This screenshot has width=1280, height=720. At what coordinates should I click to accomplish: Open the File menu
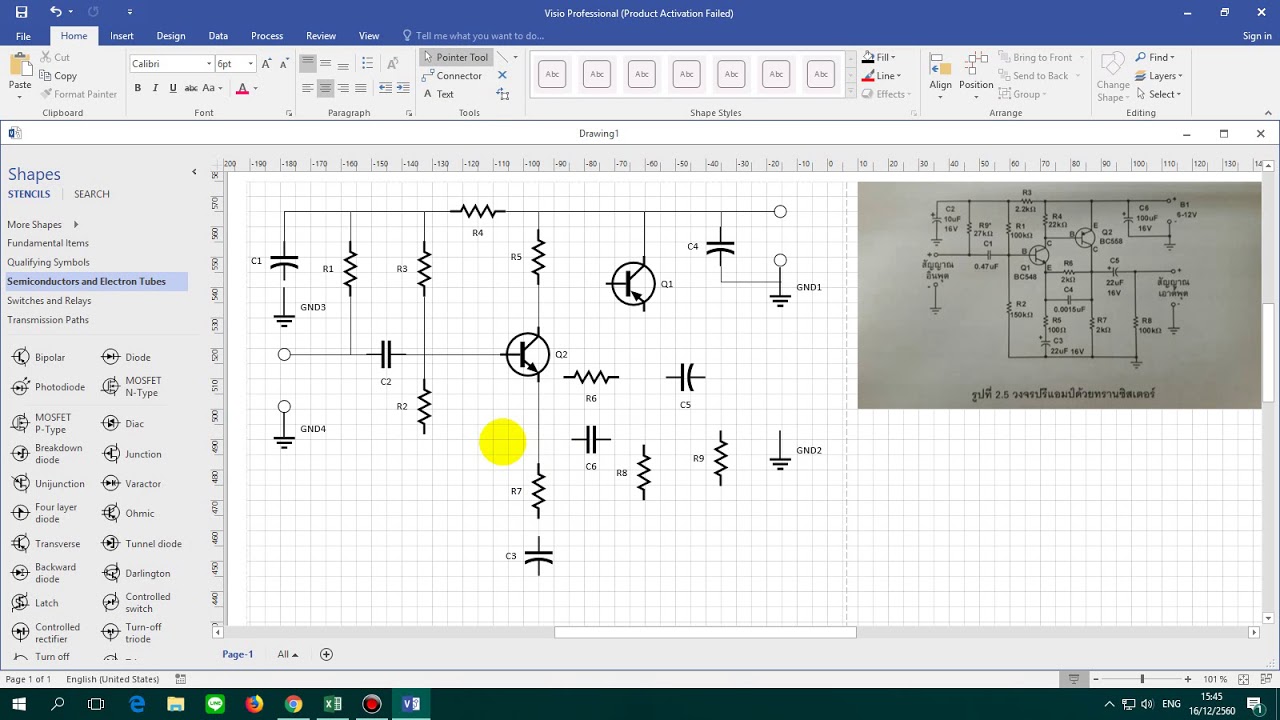pyautogui.click(x=23, y=36)
